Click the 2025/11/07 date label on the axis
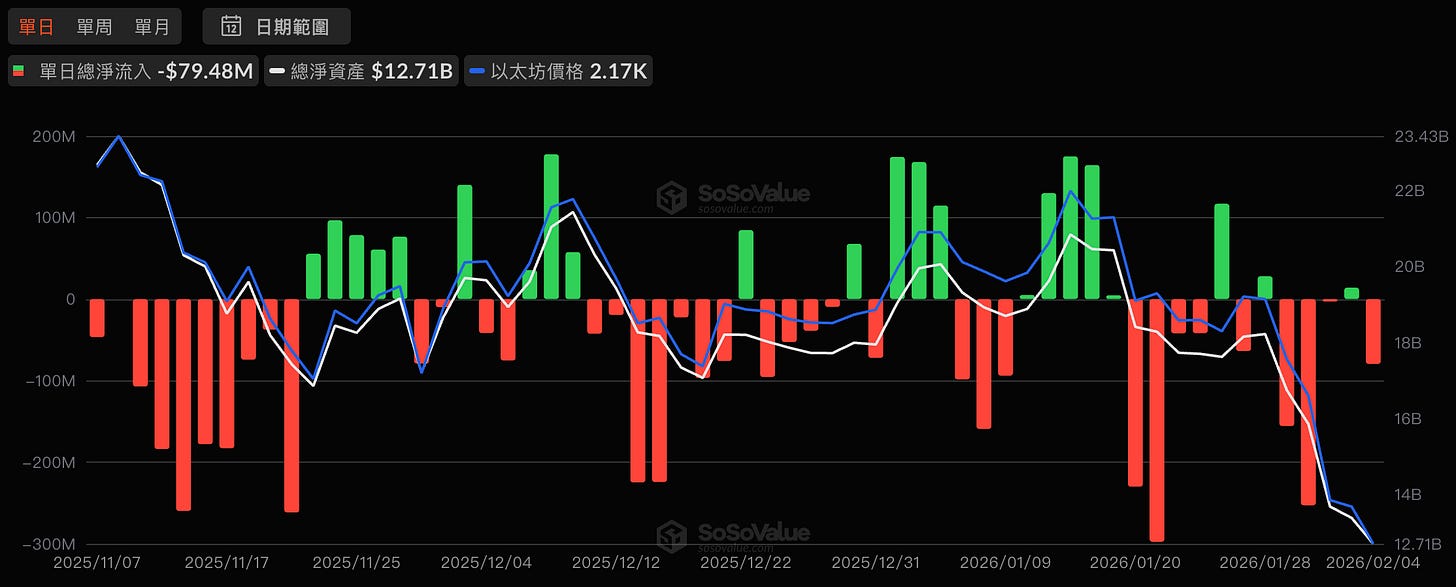Screen dimensions: 1456x587 click(94, 562)
